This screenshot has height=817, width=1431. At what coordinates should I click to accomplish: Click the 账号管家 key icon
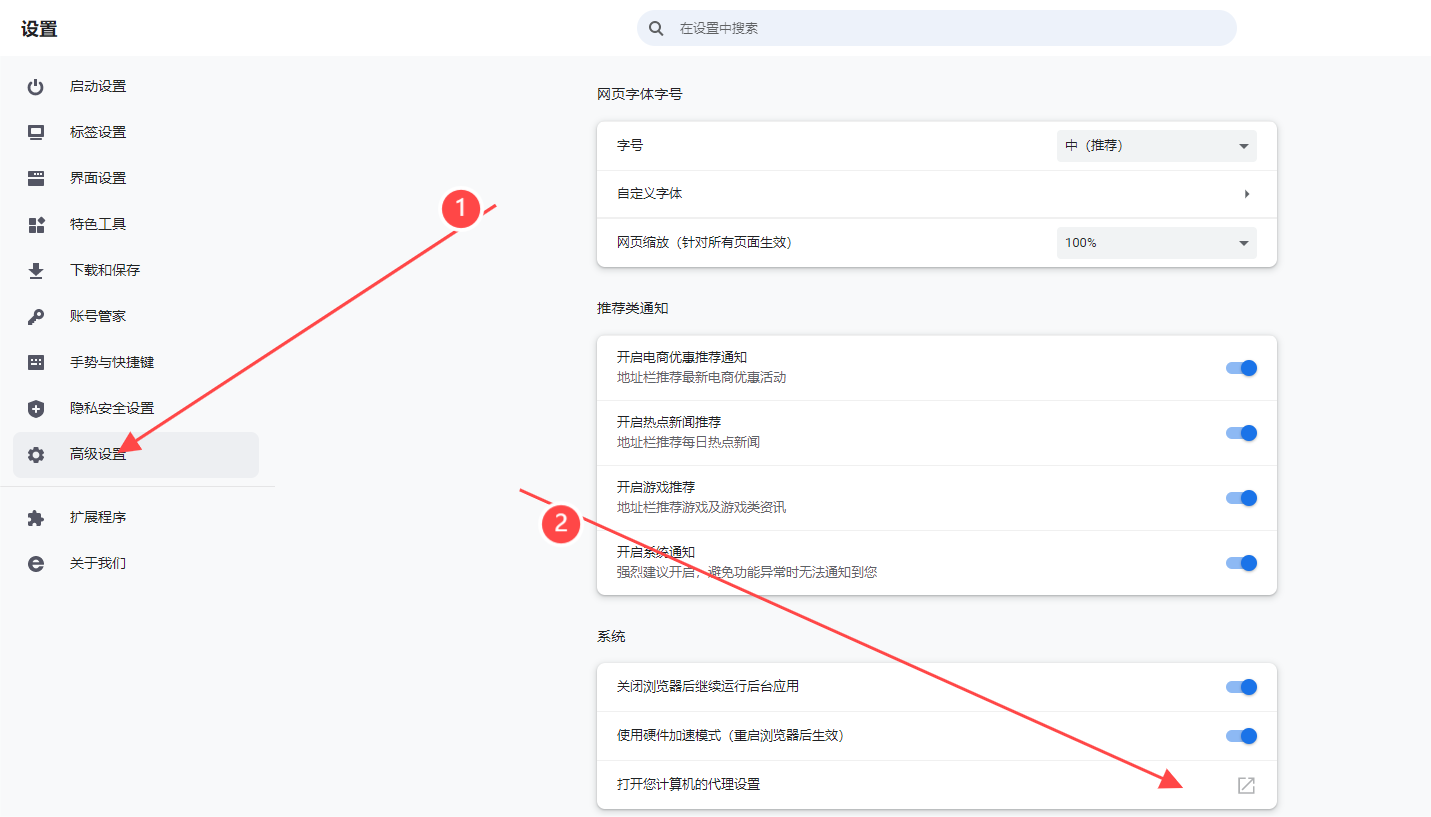tap(36, 315)
